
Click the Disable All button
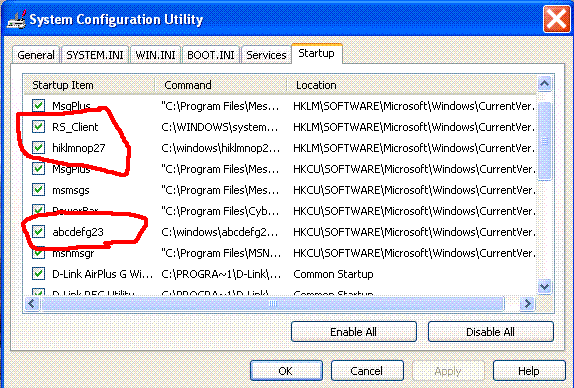pos(491,332)
